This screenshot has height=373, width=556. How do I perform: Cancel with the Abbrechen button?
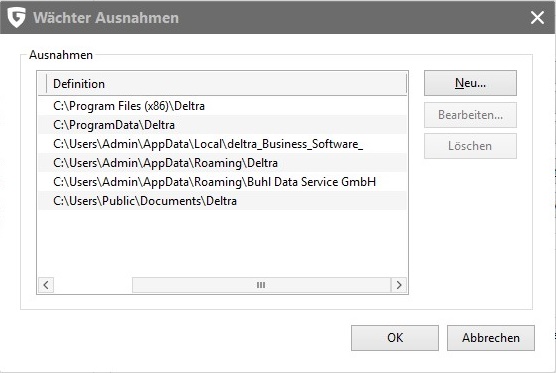[491, 338]
